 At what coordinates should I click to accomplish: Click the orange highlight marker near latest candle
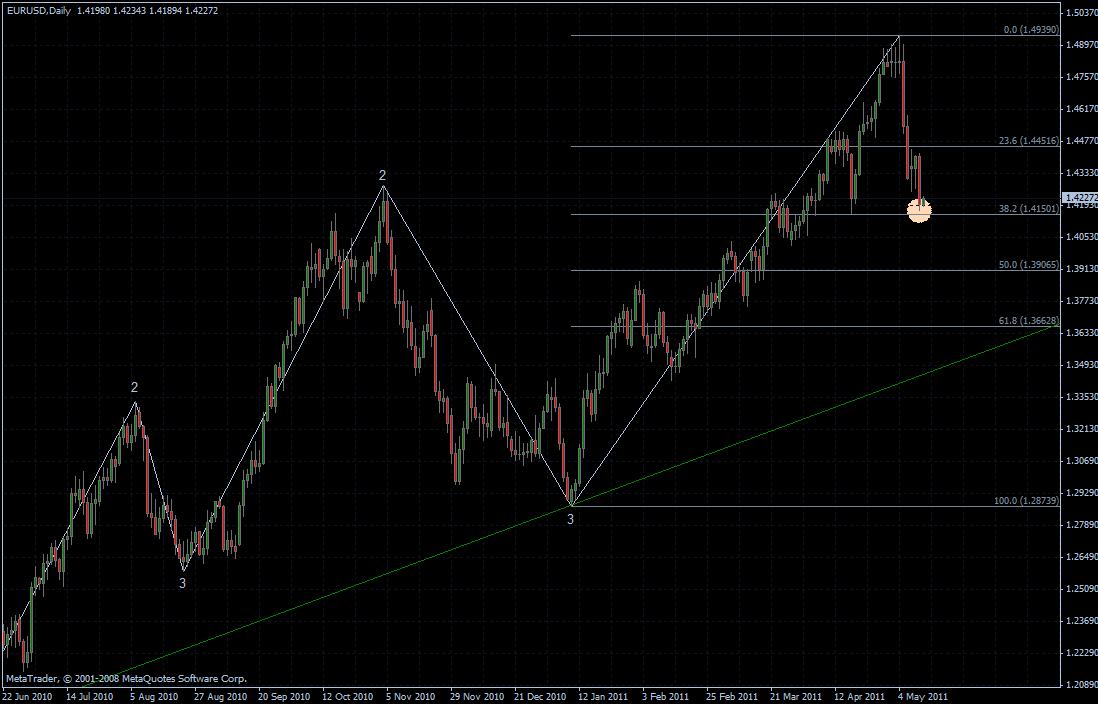pos(919,210)
